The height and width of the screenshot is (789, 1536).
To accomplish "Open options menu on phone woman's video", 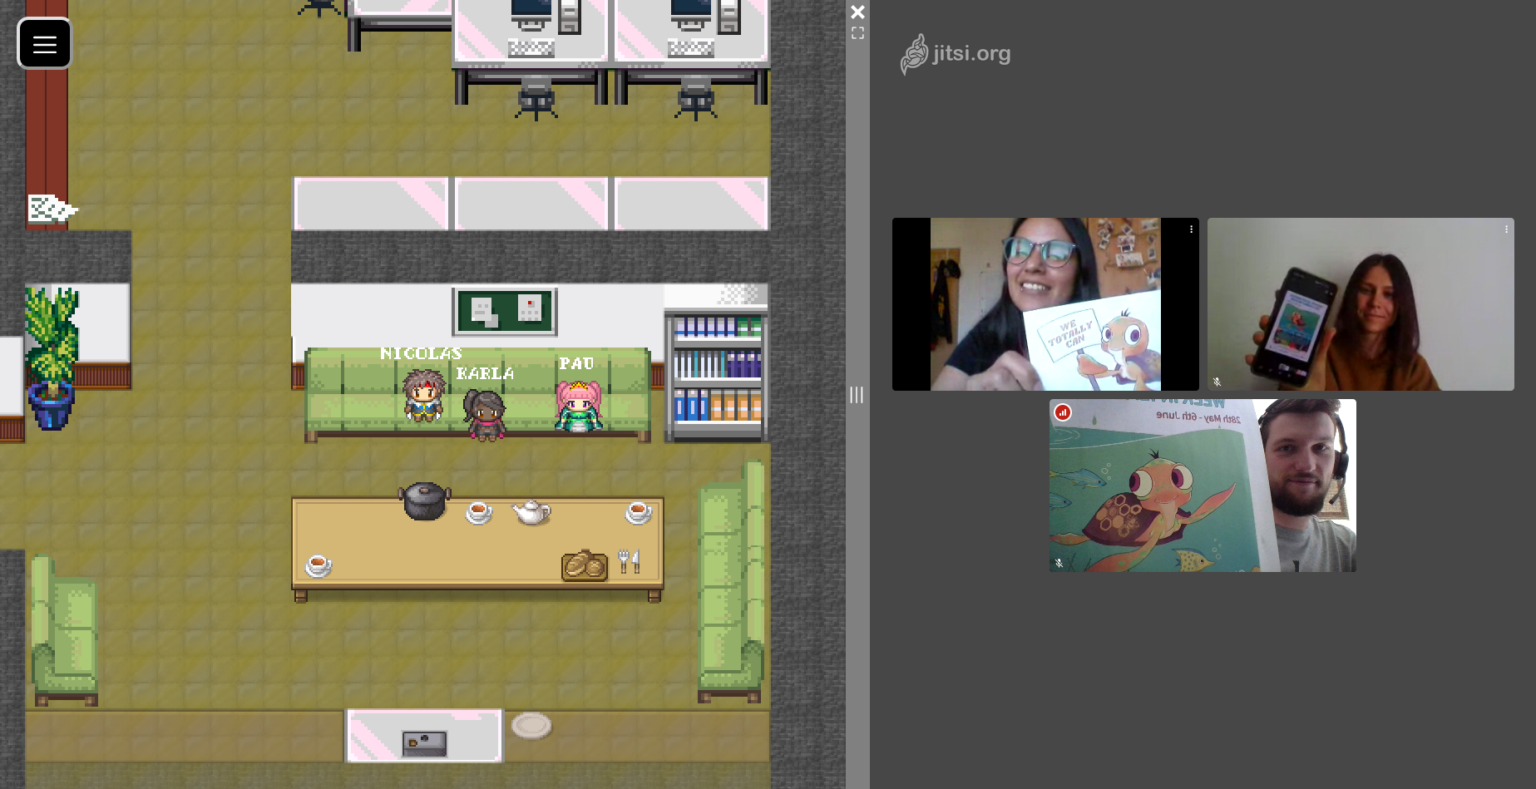I will click(x=1505, y=229).
